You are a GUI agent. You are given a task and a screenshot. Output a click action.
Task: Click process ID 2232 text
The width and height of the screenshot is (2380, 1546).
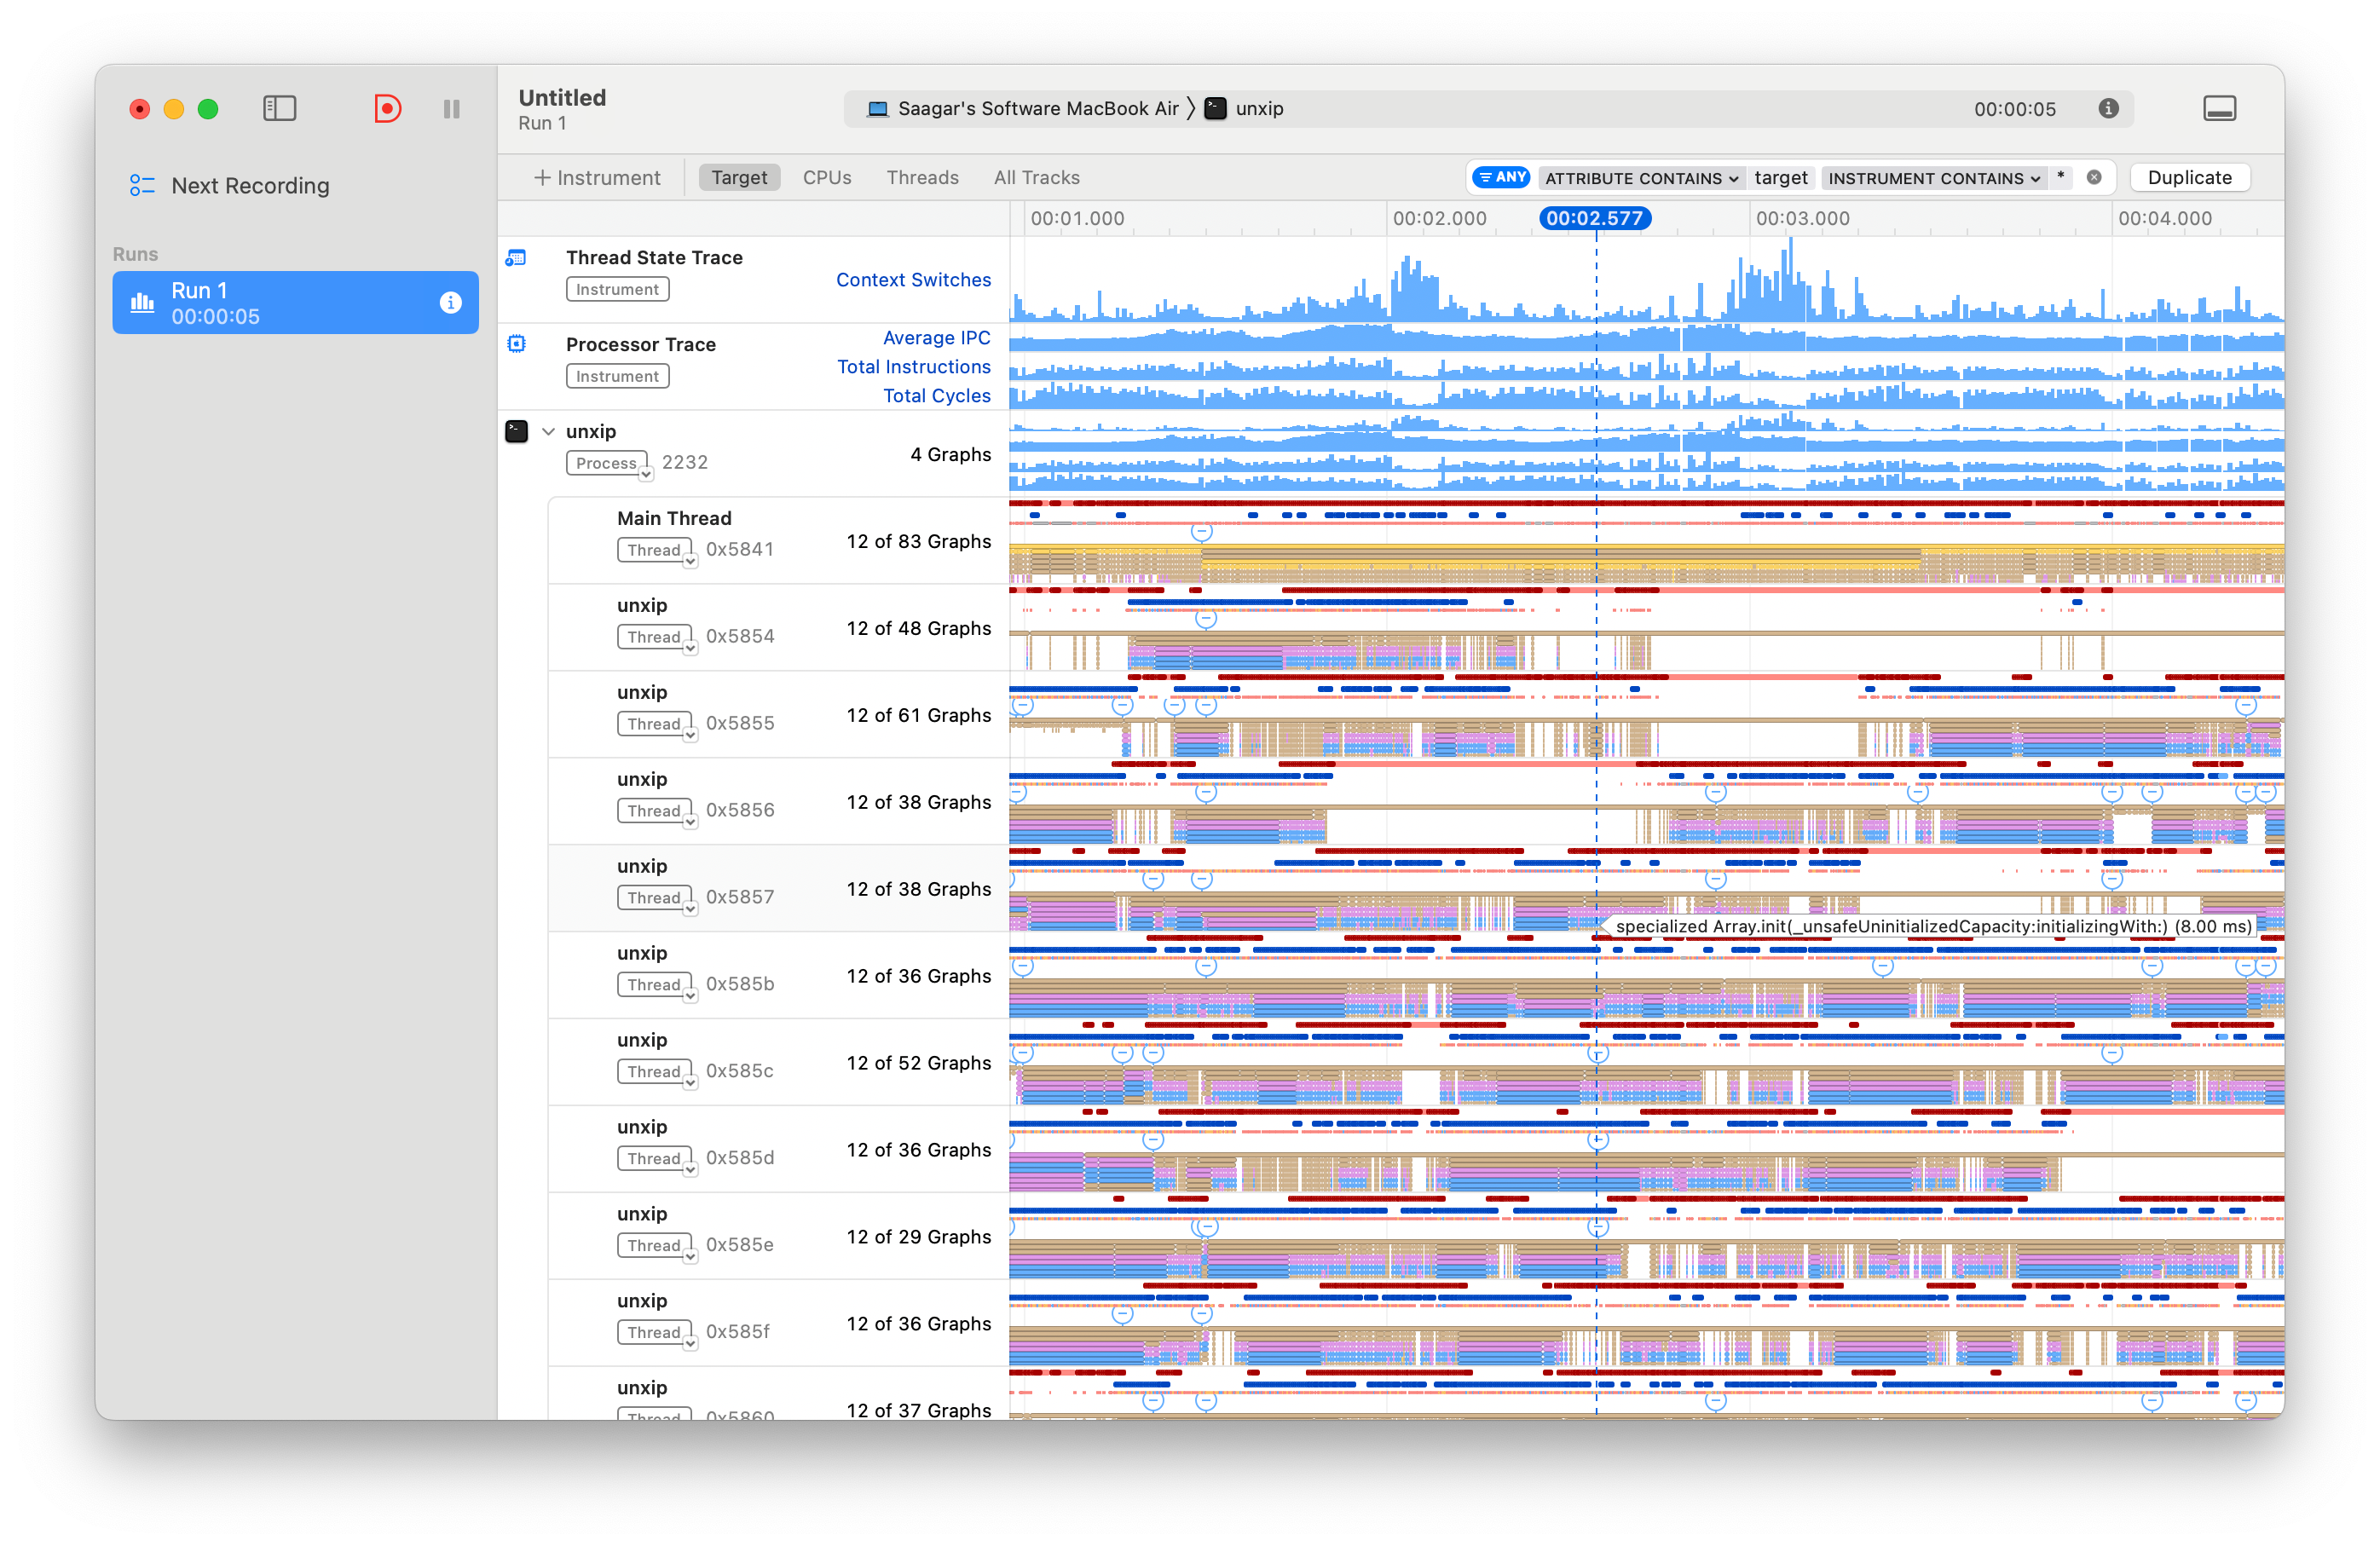(685, 462)
